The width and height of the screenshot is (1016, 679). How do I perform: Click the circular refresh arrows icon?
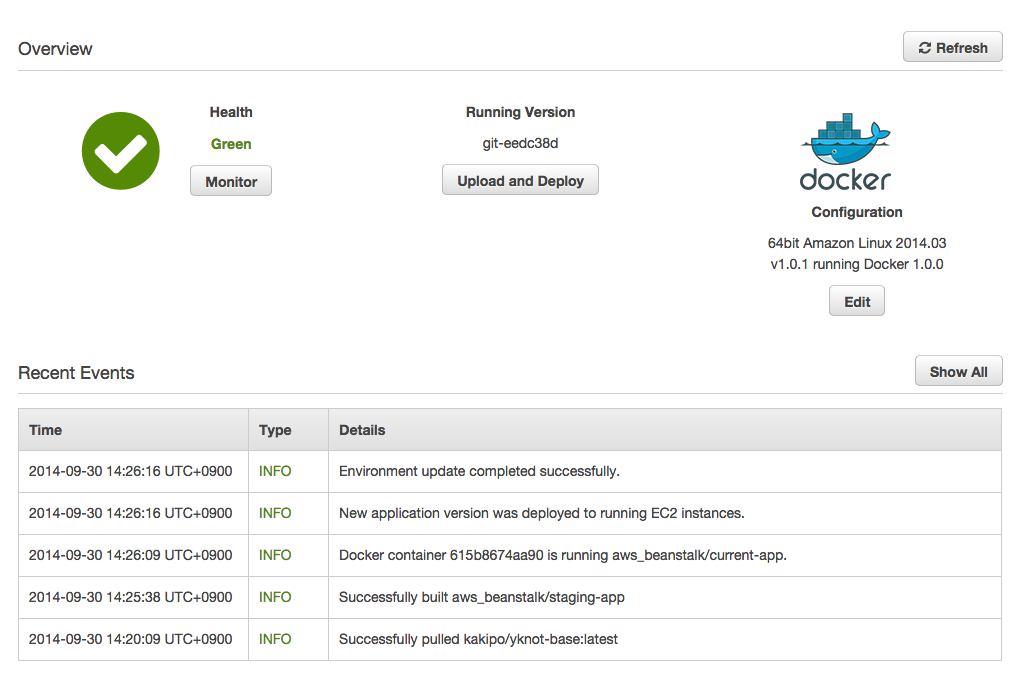925,46
